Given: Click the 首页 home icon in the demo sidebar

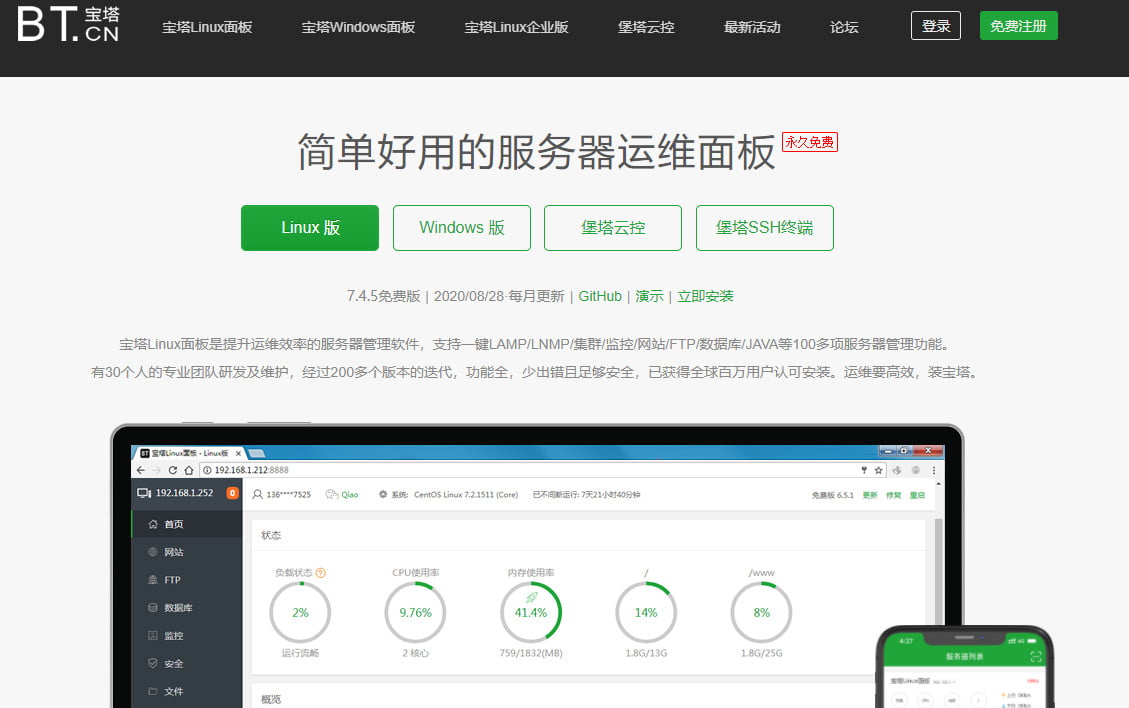Looking at the screenshot, I should (x=153, y=524).
